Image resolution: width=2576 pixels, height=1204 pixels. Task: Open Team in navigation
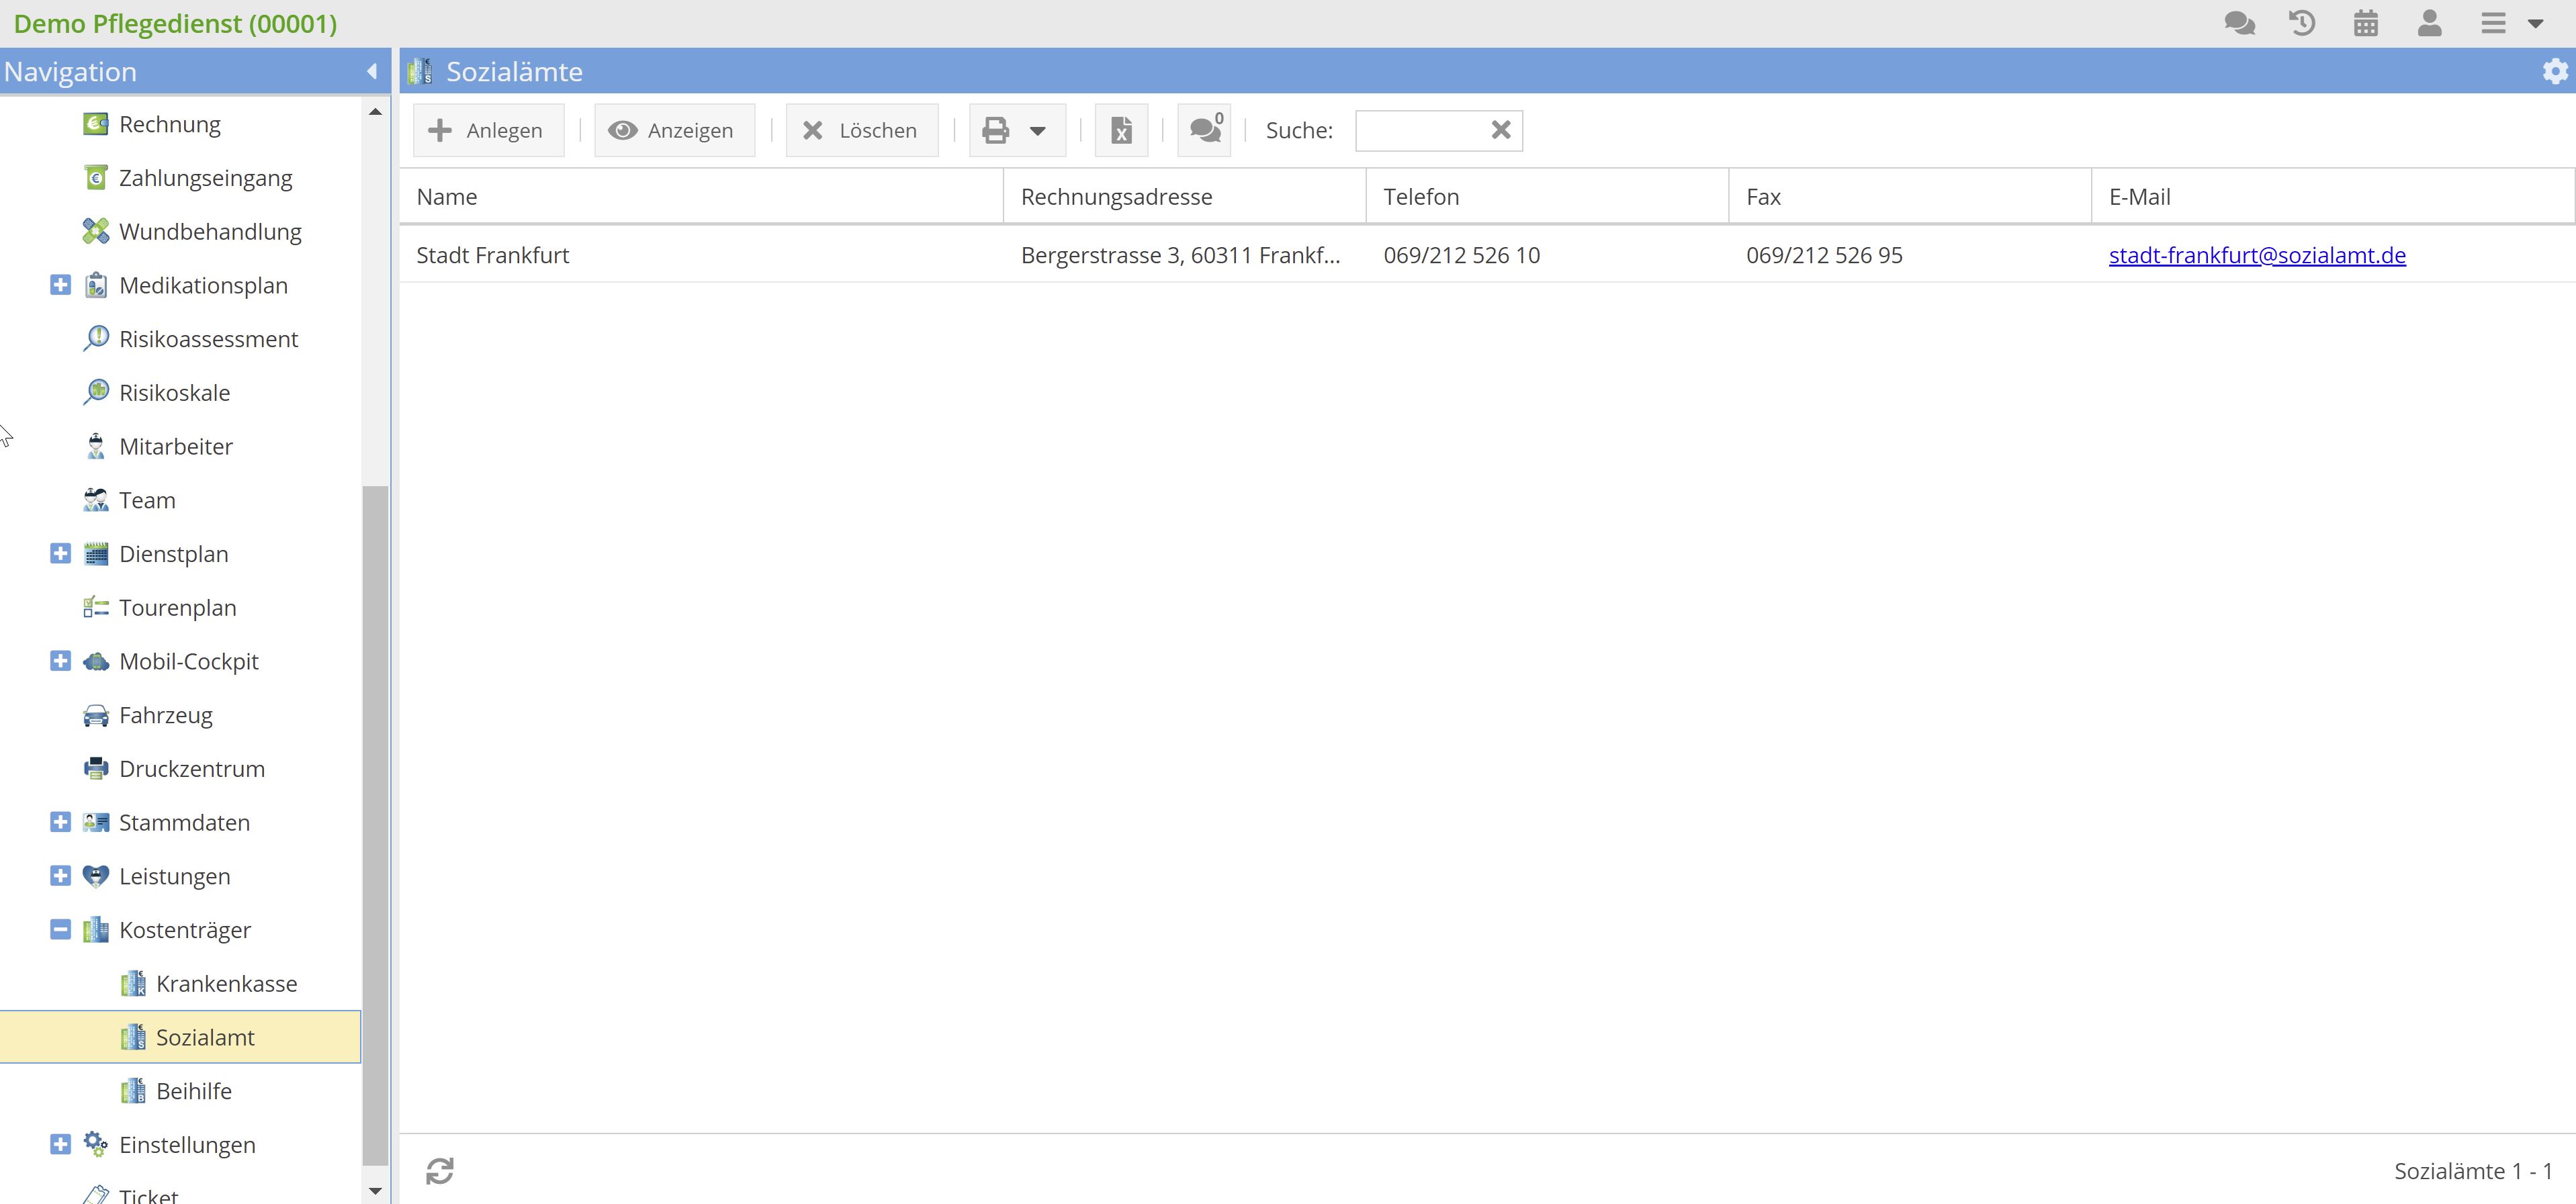(x=147, y=500)
